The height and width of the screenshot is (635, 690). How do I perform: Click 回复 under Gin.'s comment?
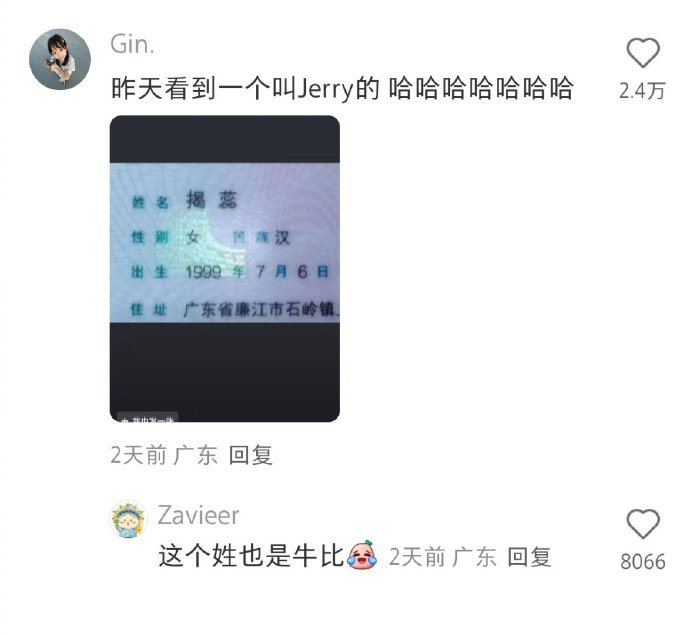(251, 455)
